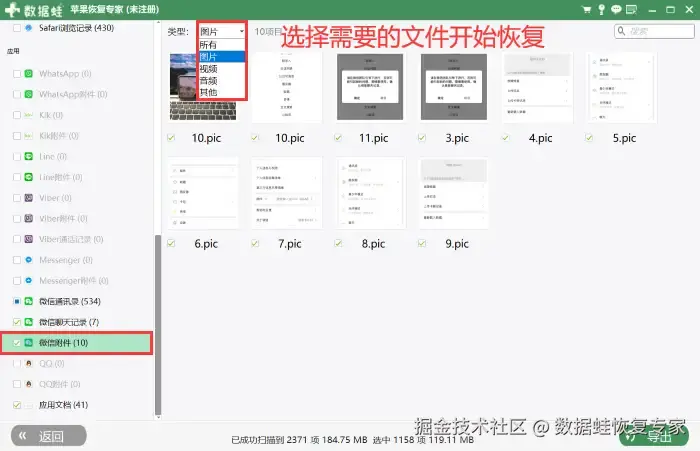This screenshot has width=700, height=451.
Task: Click the Kik附件 (0) icon
Action: point(29,136)
